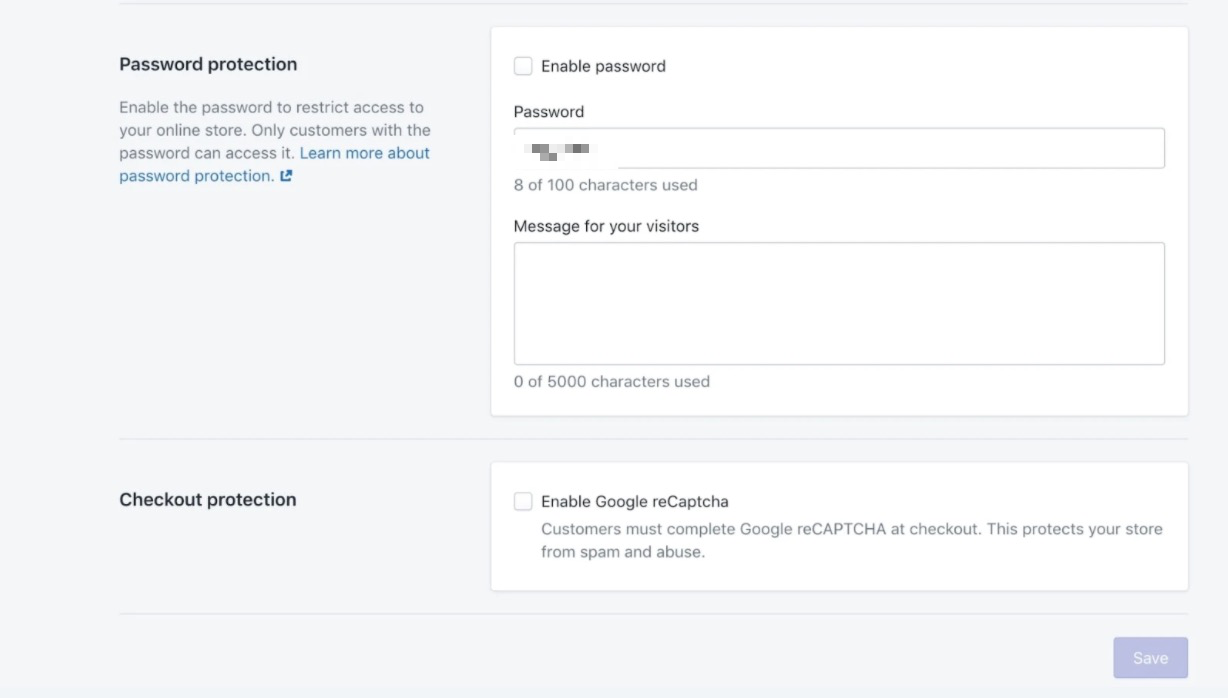The width and height of the screenshot is (1228, 698).
Task: Enable the password protection checkbox
Action: point(524,65)
